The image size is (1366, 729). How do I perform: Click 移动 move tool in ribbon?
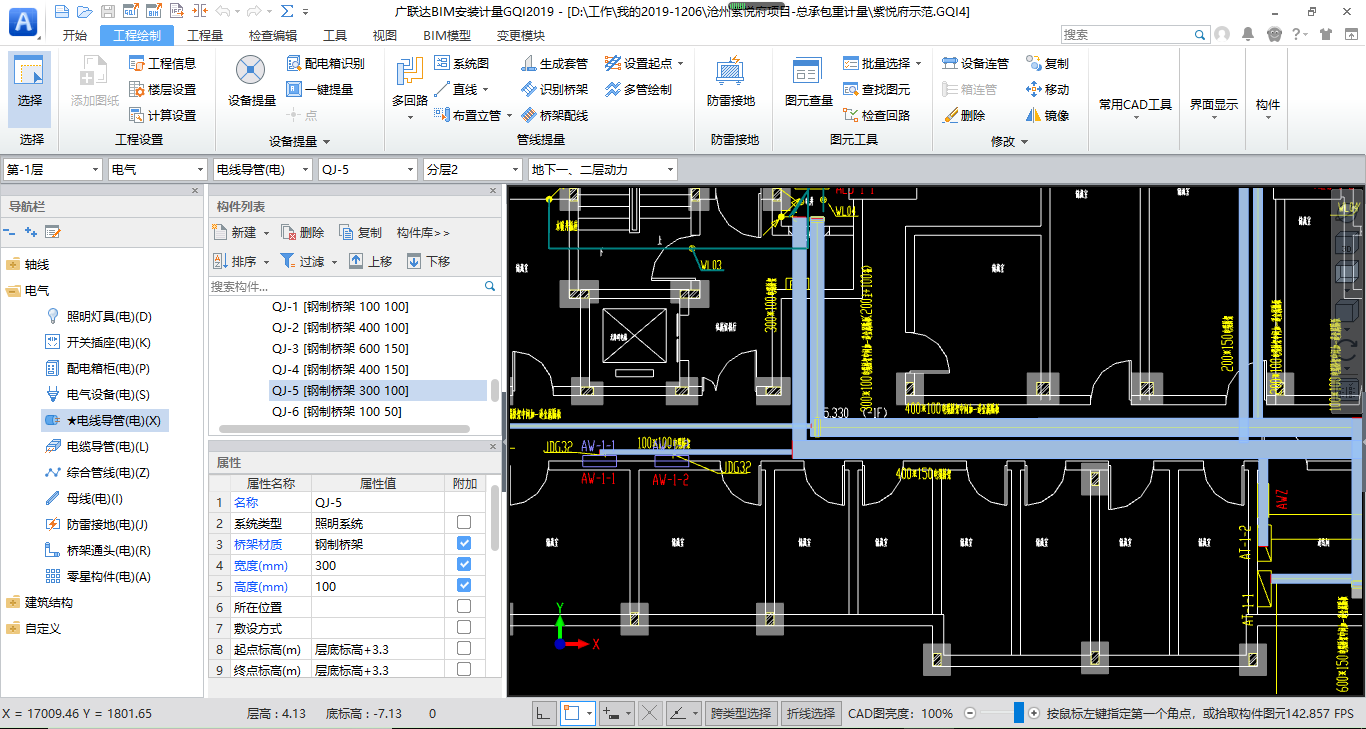(x=1048, y=89)
